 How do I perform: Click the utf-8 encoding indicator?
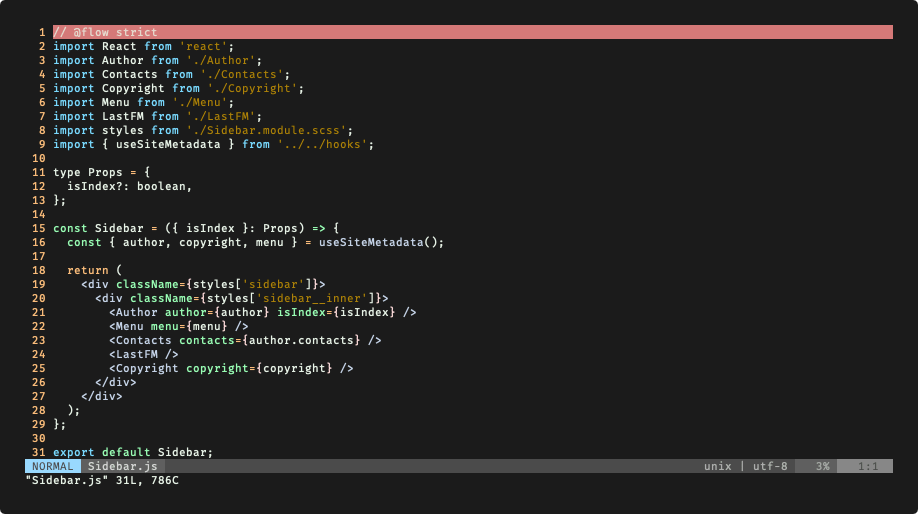(770, 466)
